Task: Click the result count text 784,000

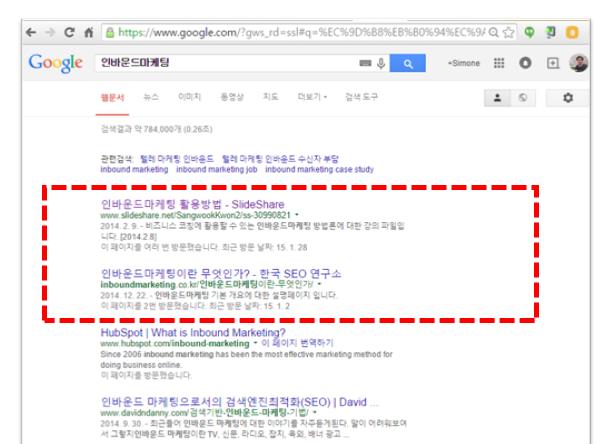Action: (x=157, y=129)
